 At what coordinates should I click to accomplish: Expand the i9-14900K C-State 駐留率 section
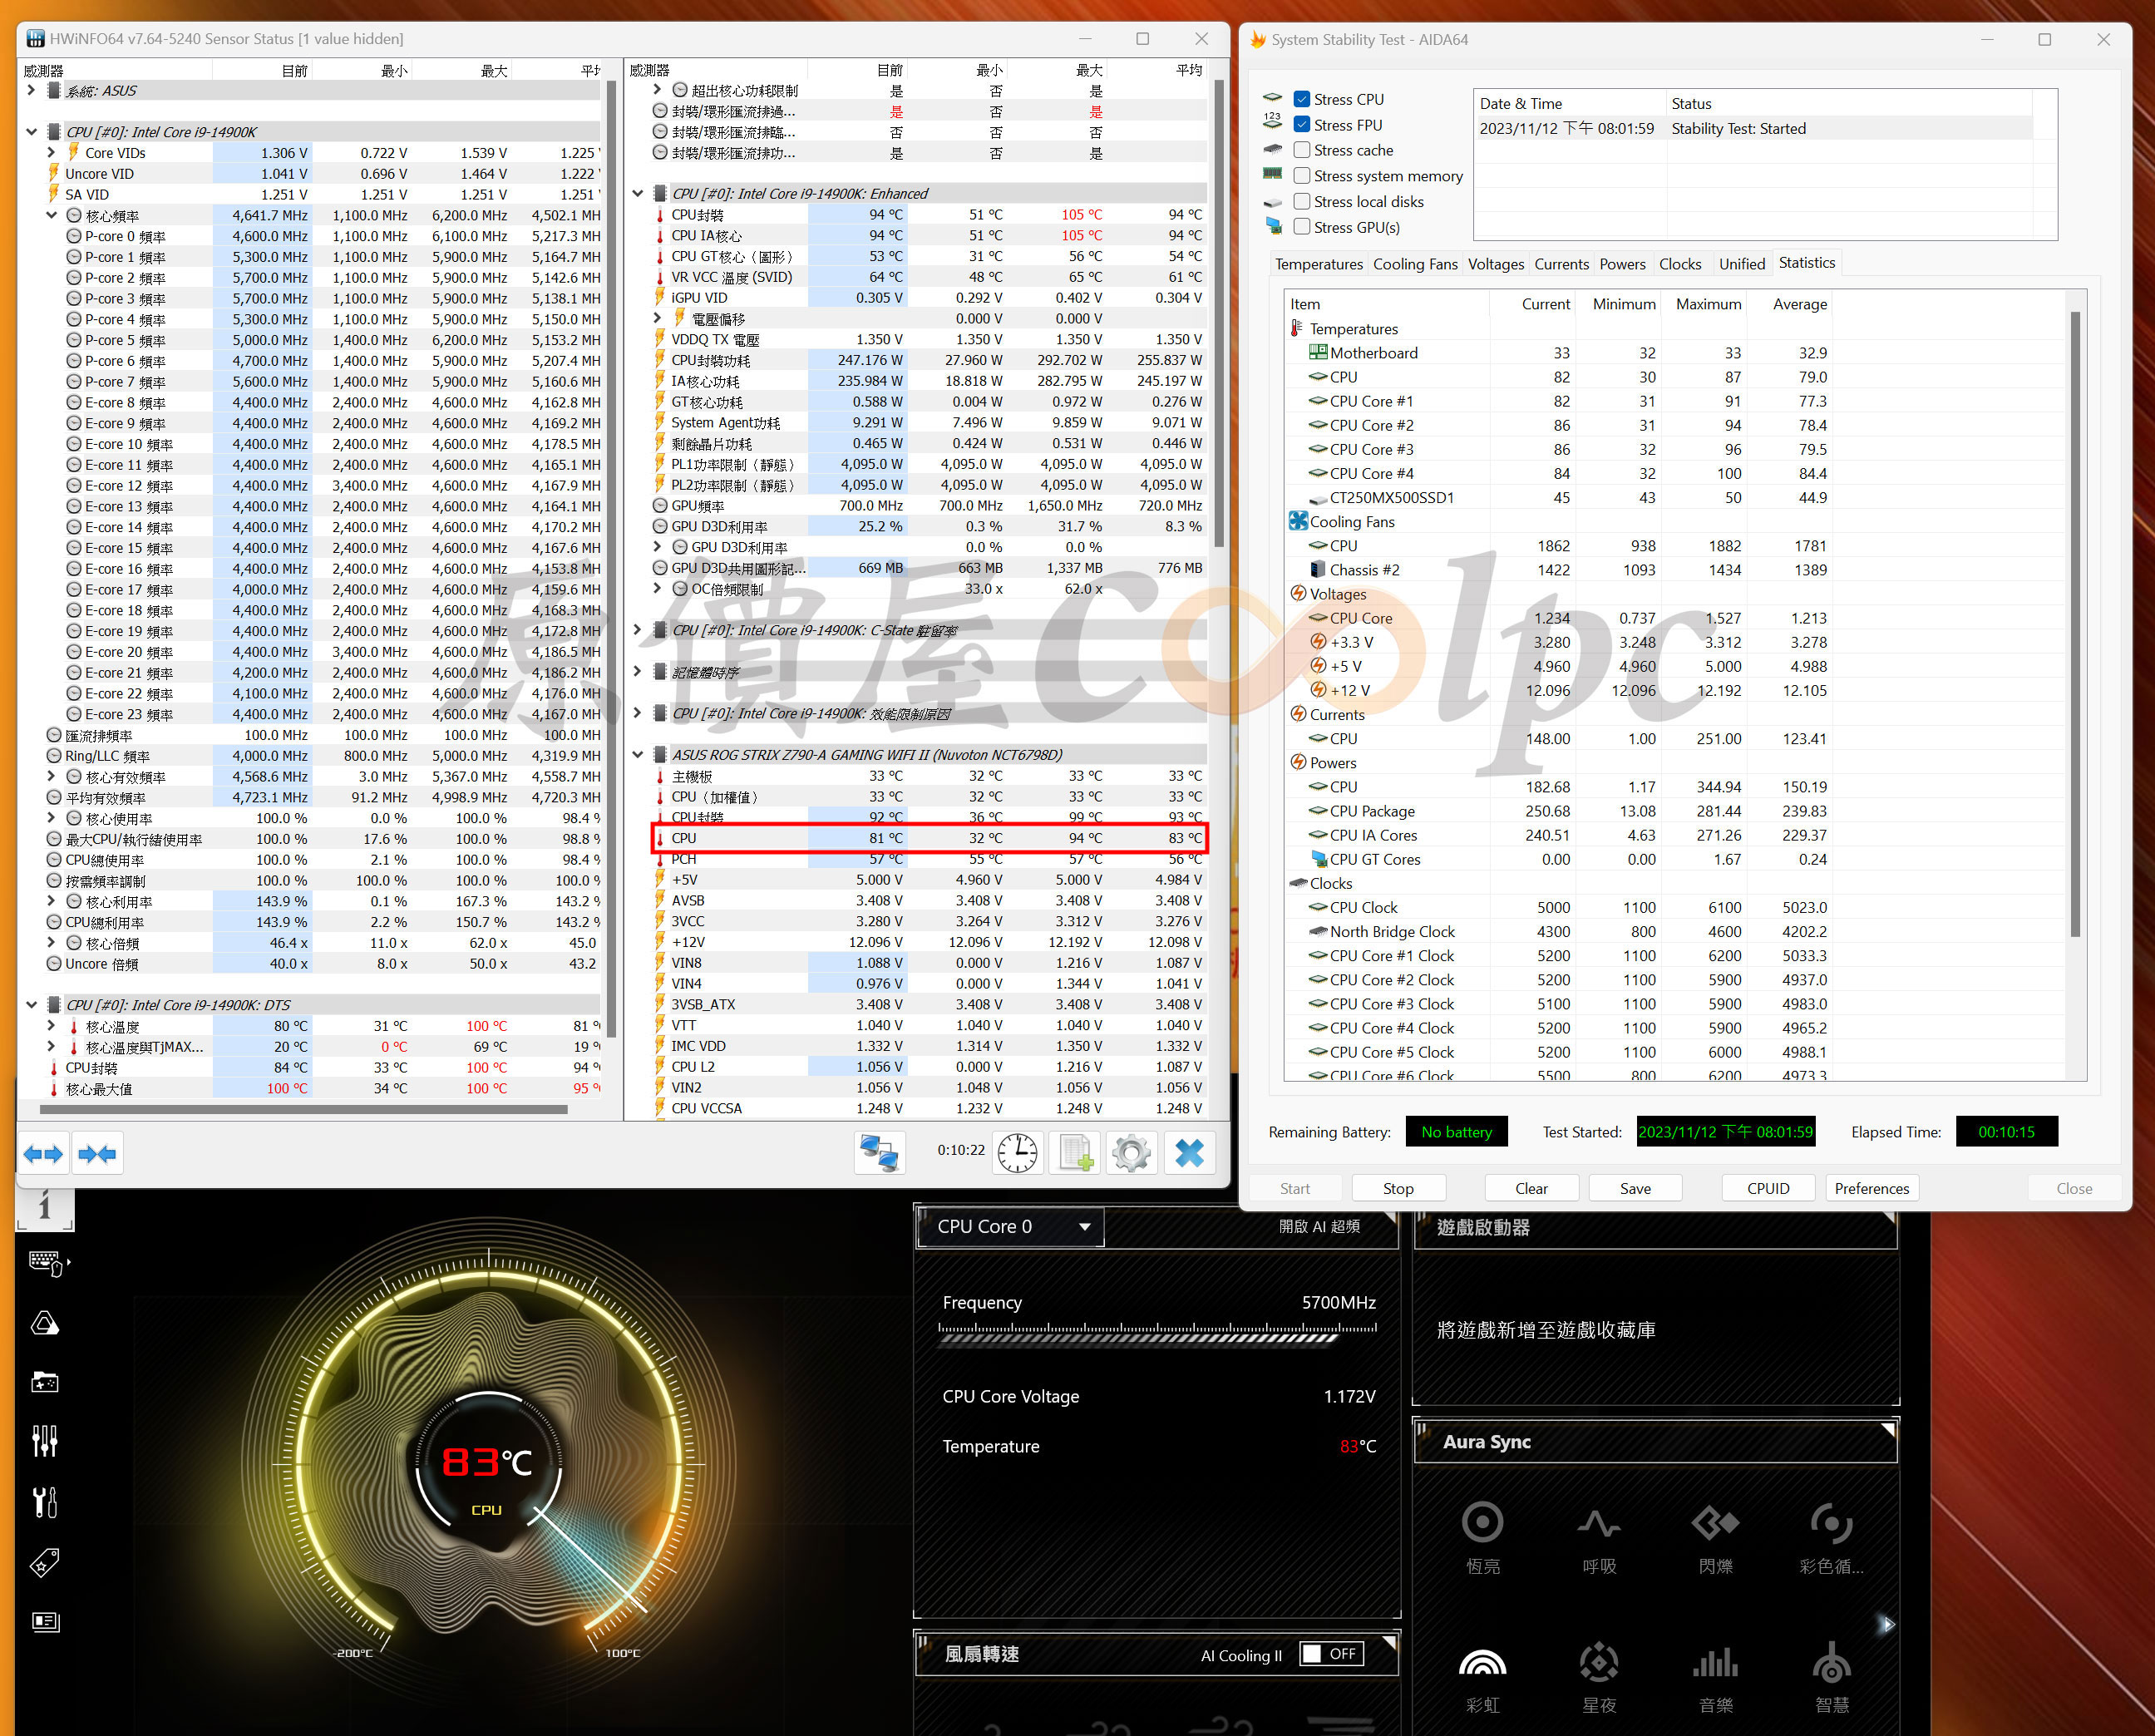tap(637, 630)
